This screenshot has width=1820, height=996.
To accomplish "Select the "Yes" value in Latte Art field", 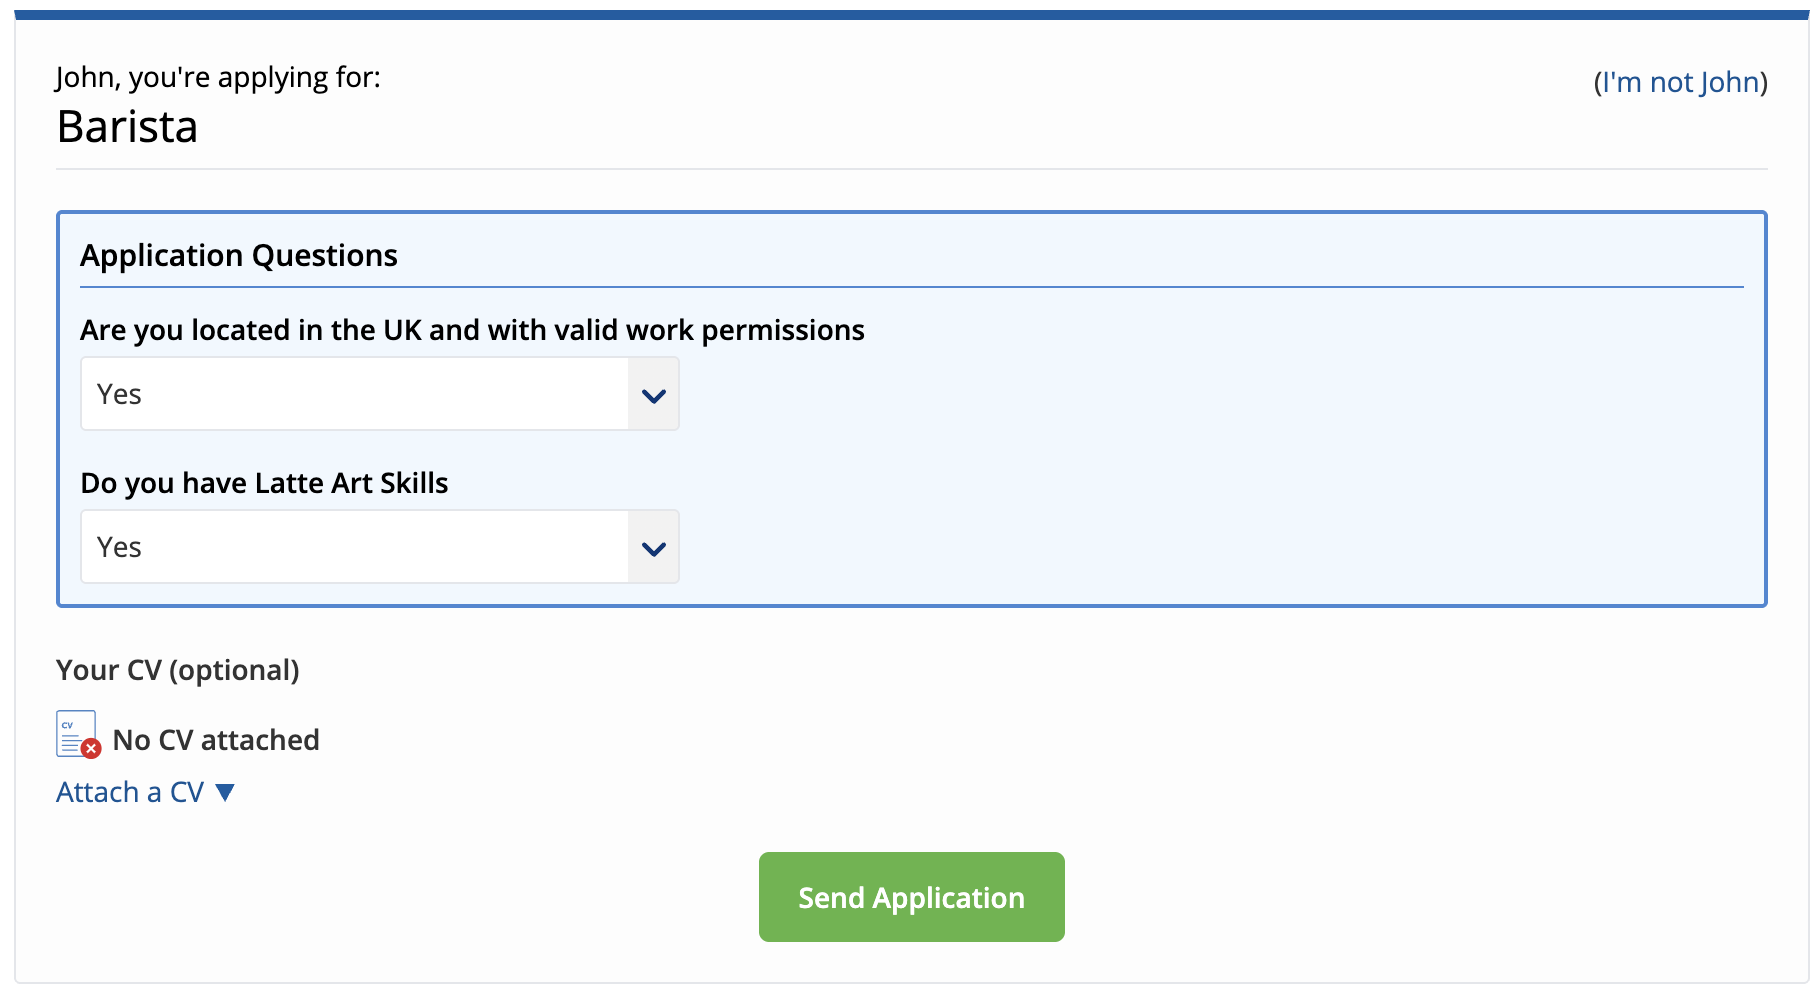I will tap(119, 547).
